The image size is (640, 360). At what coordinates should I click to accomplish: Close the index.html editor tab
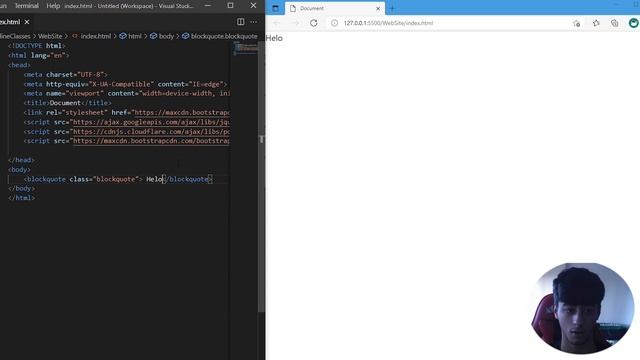pyautogui.click(x=27, y=22)
